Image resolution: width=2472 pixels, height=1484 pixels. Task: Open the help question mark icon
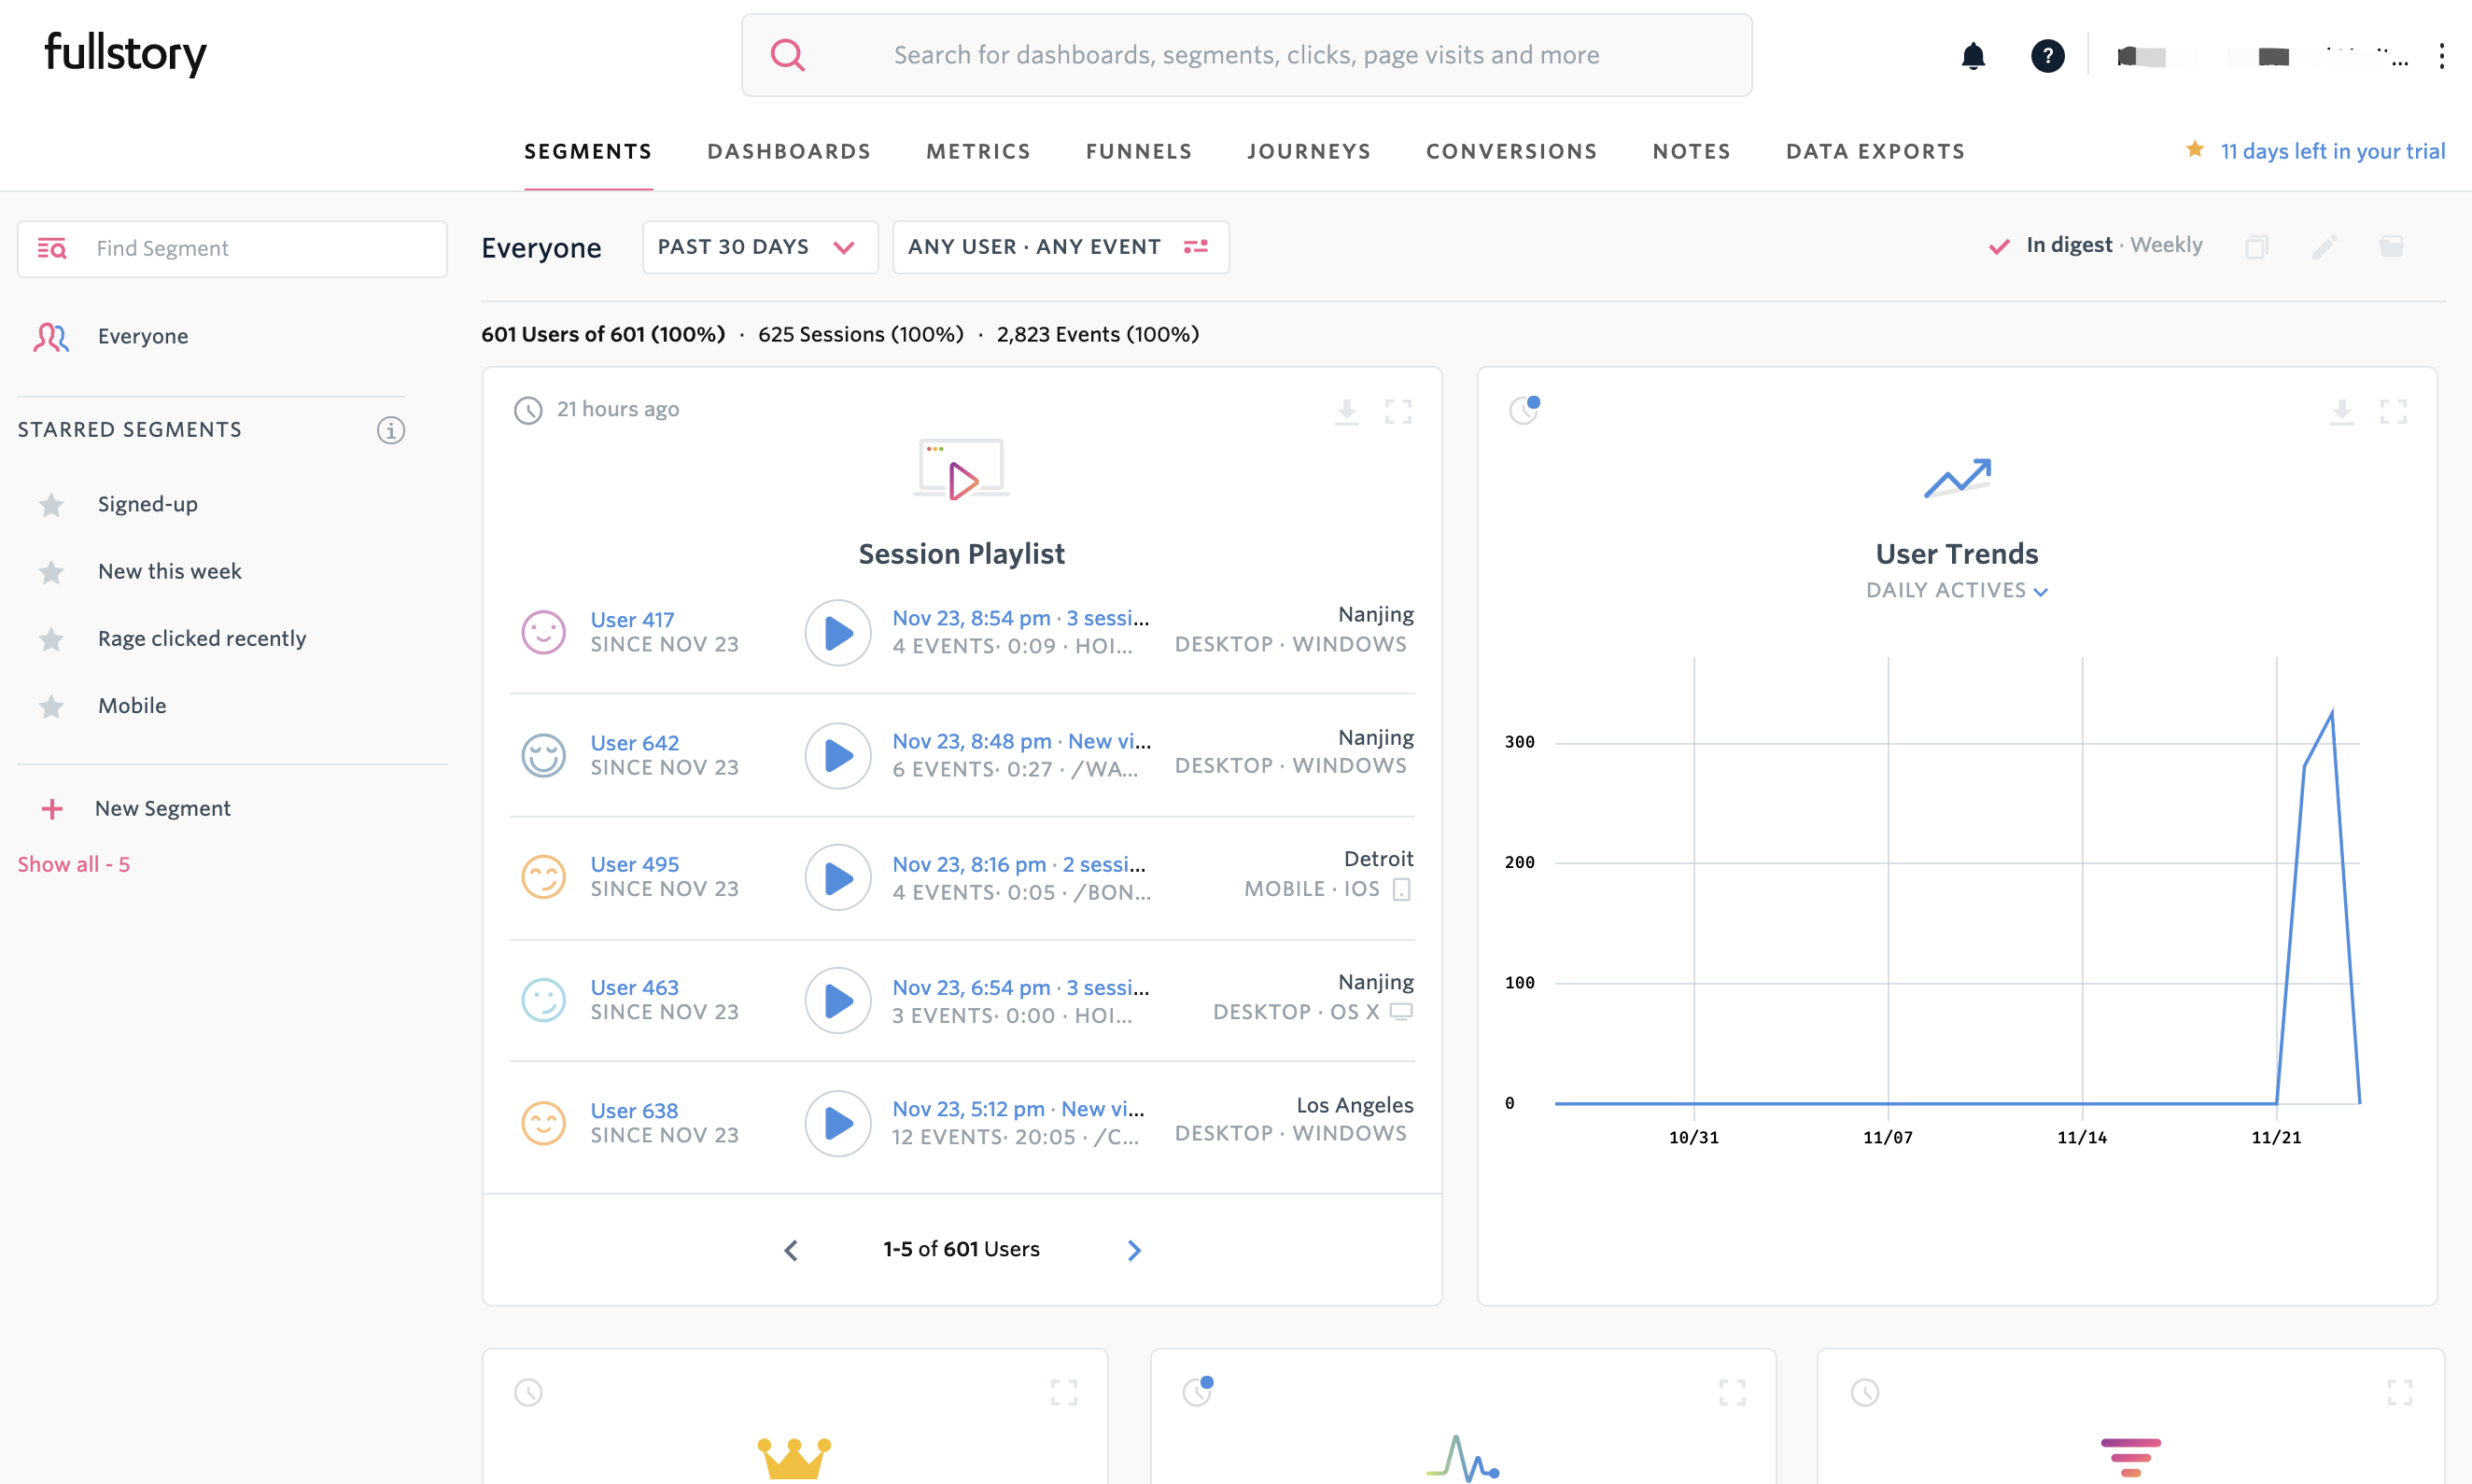(x=2047, y=56)
